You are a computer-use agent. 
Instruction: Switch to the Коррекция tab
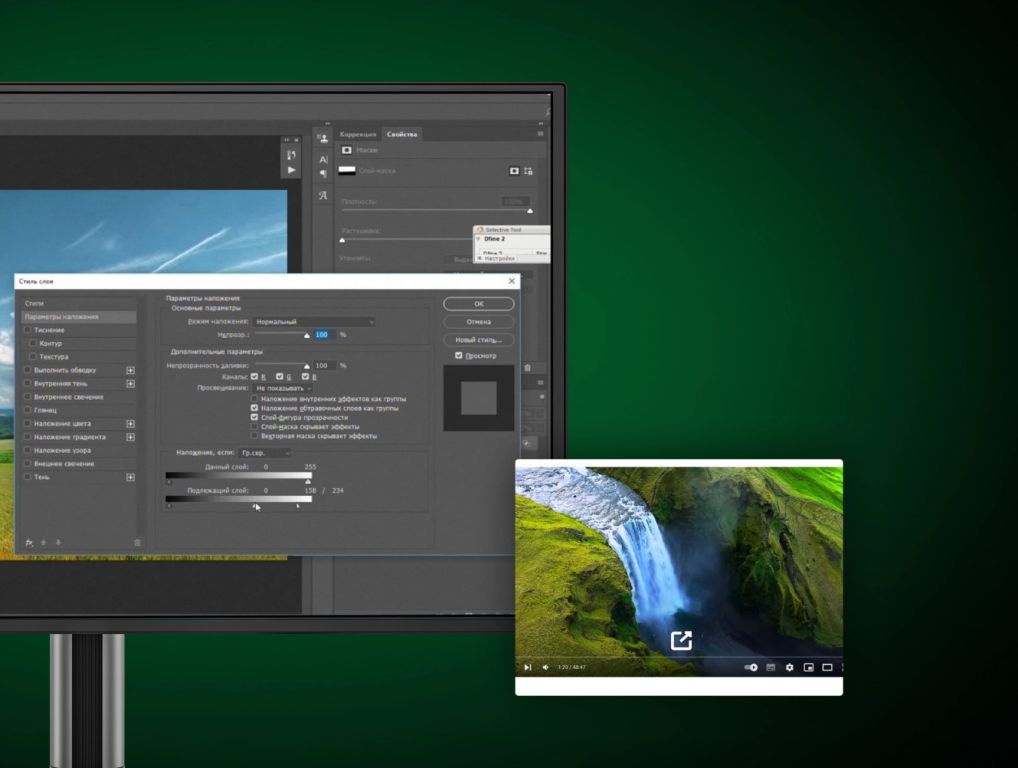point(357,134)
